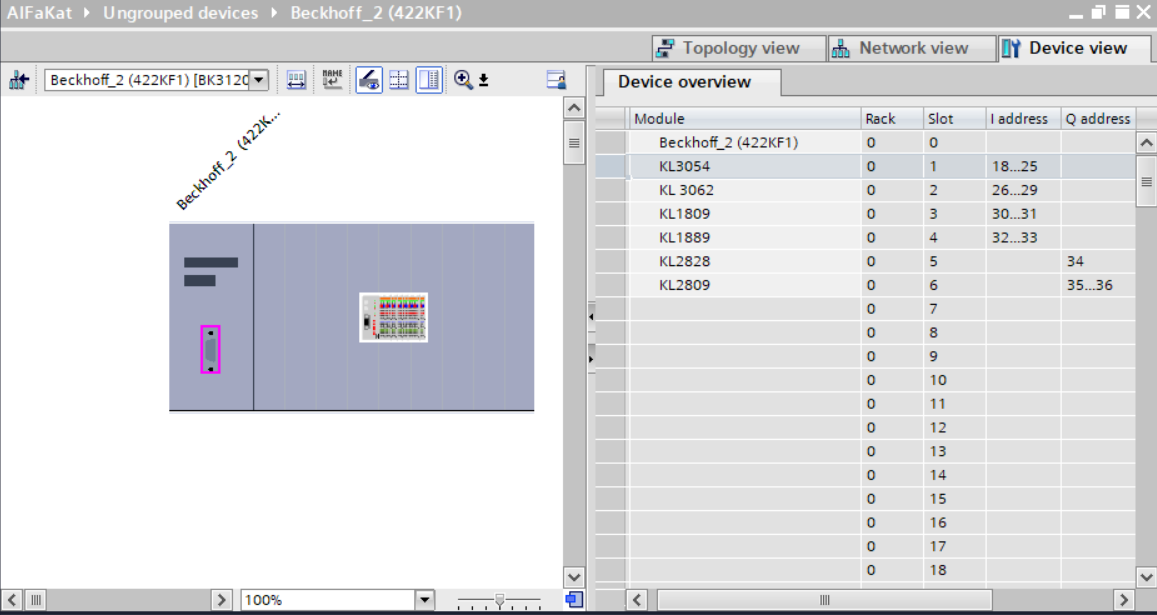Select the Device view tab
The height and width of the screenshot is (615, 1157).
coord(1074,48)
